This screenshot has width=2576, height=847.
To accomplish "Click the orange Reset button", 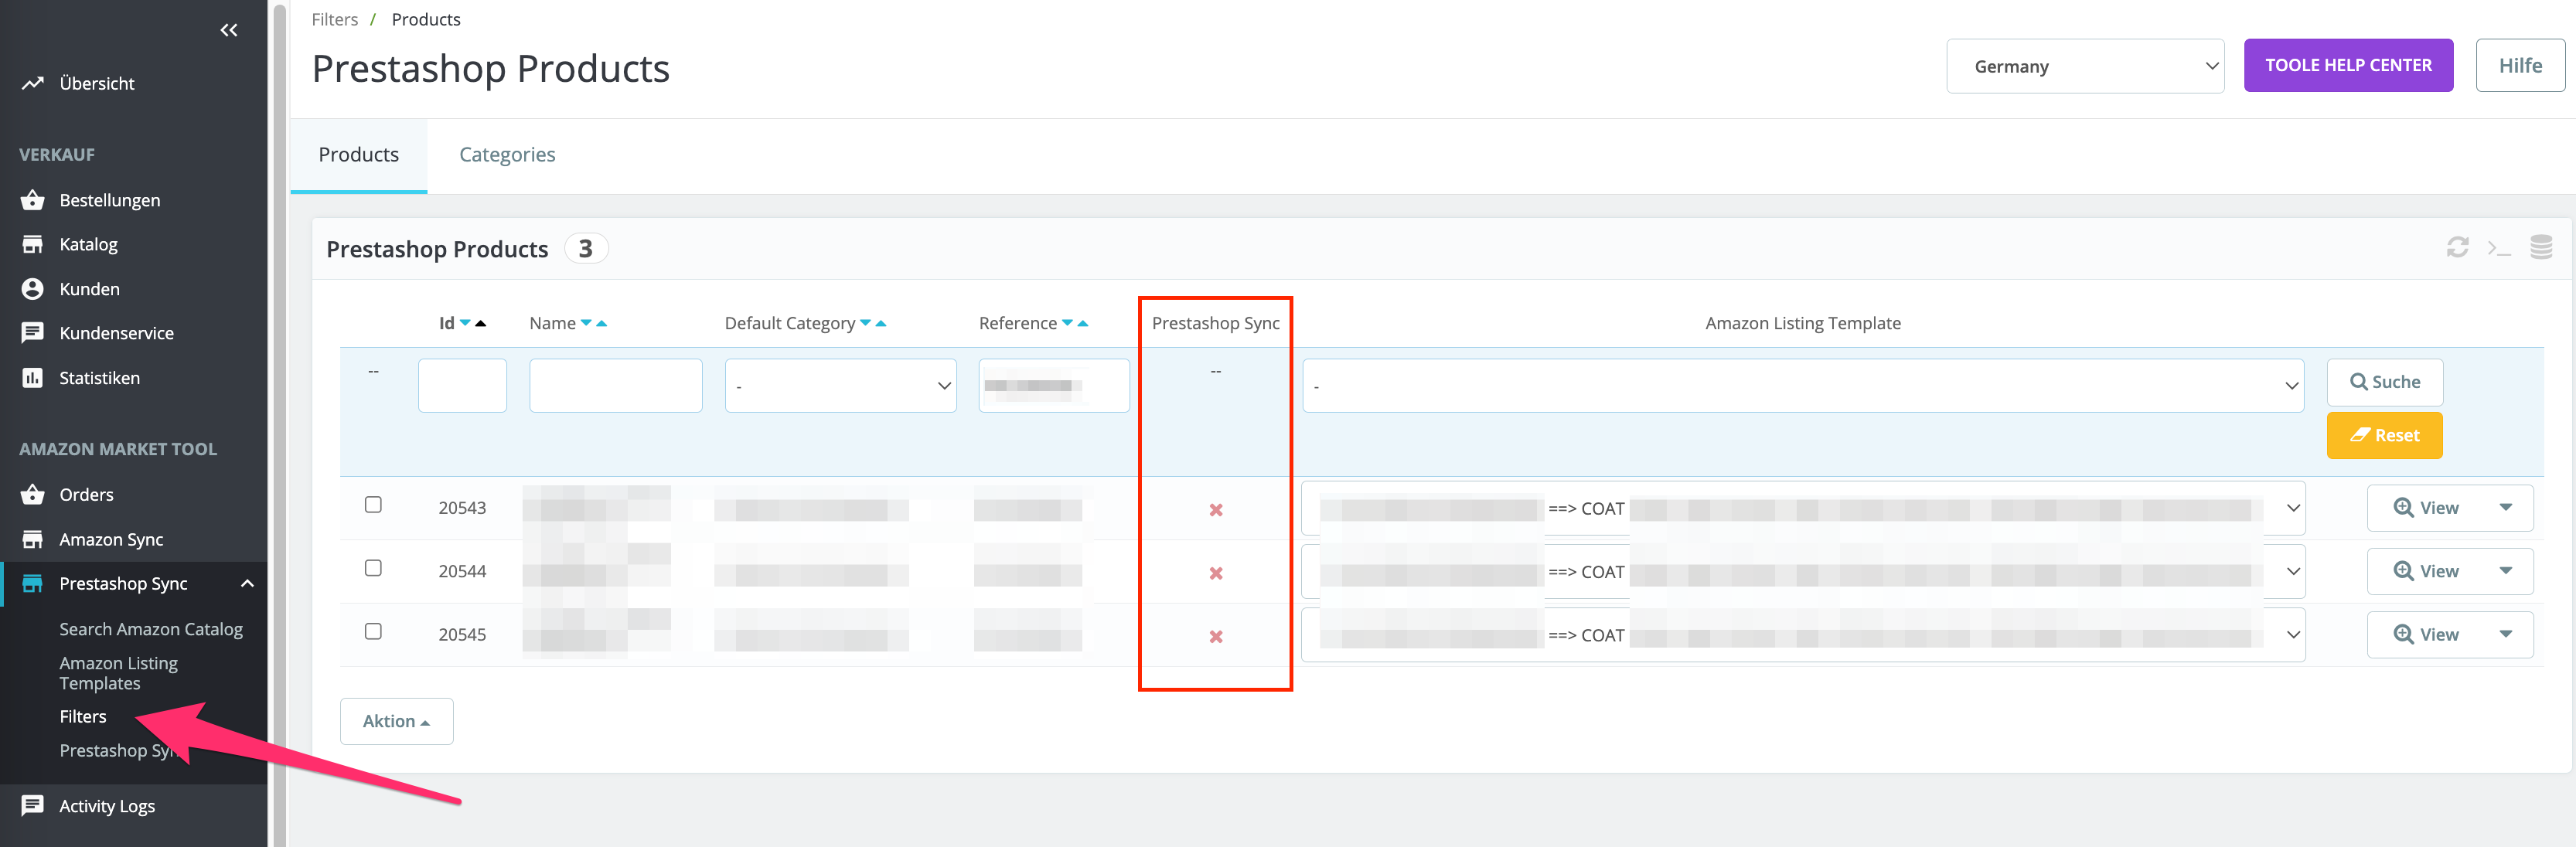I will pos(2384,435).
